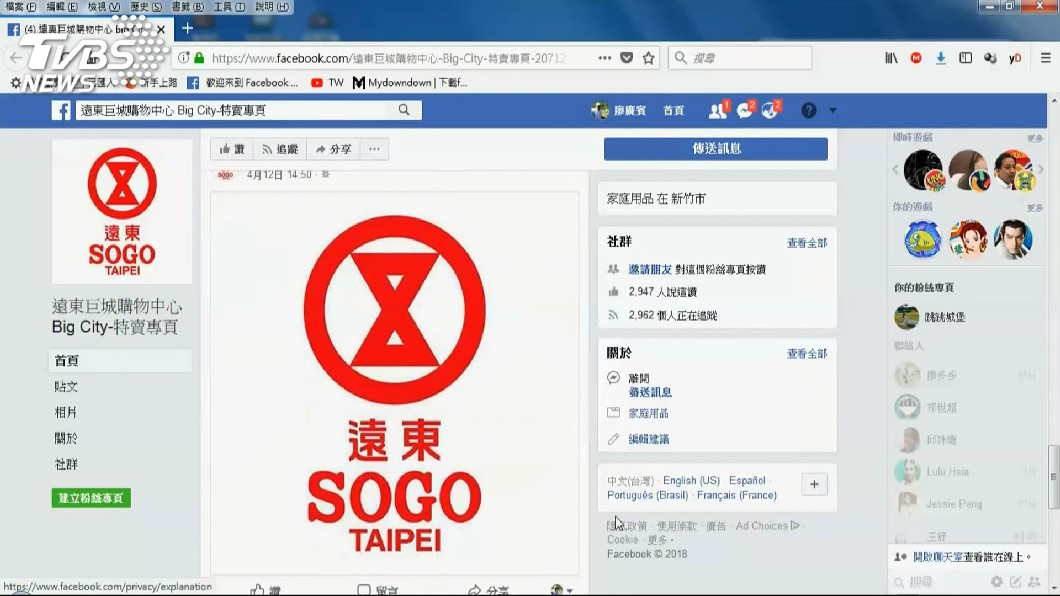The height and width of the screenshot is (596, 1060).
Task: Click the 分享 share button
Action: coord(333,149)
